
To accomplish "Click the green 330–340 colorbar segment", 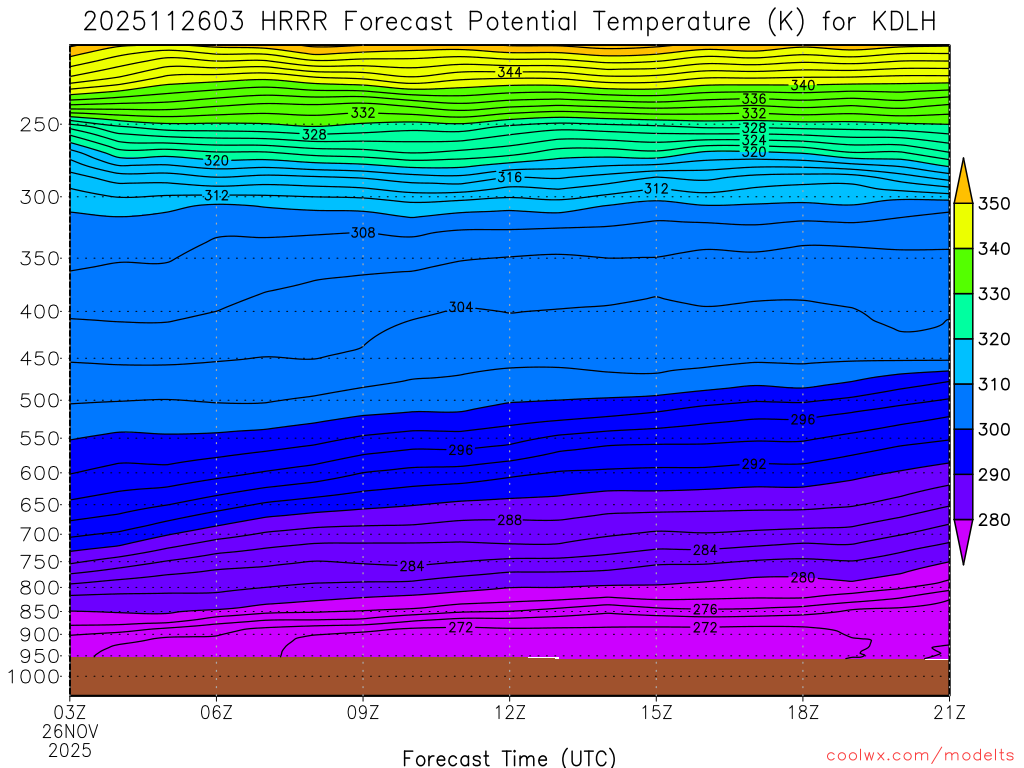I will tap(963, 271).
